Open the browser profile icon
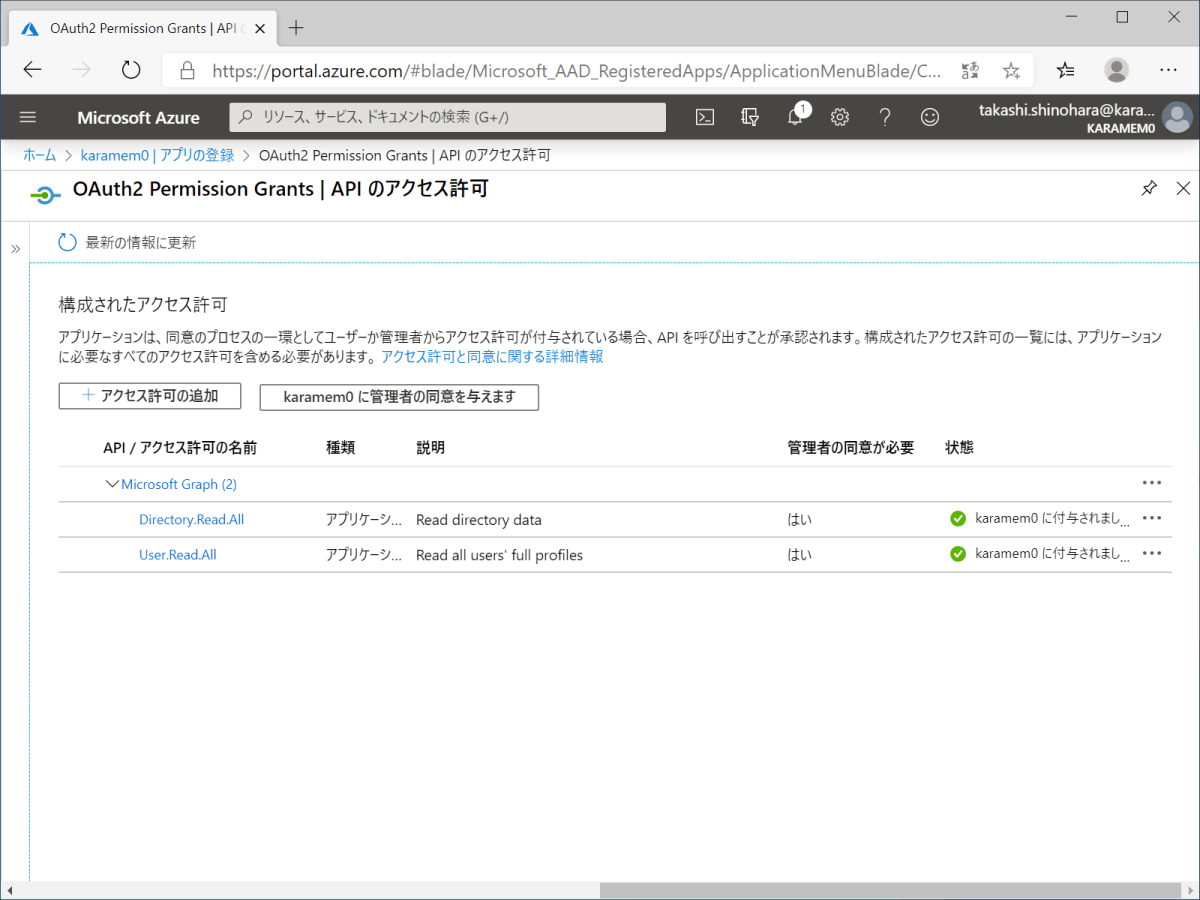 coord(1117,70)
